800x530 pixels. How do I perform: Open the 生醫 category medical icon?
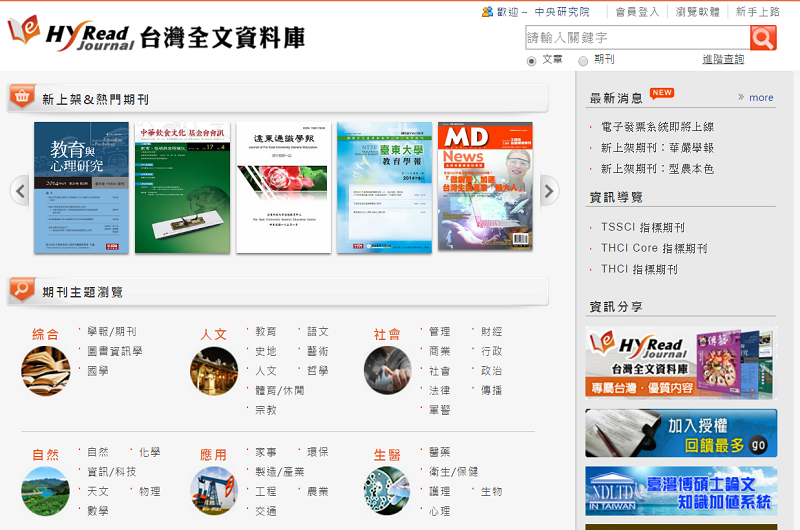pyautogui.click(x=387, y=490)
